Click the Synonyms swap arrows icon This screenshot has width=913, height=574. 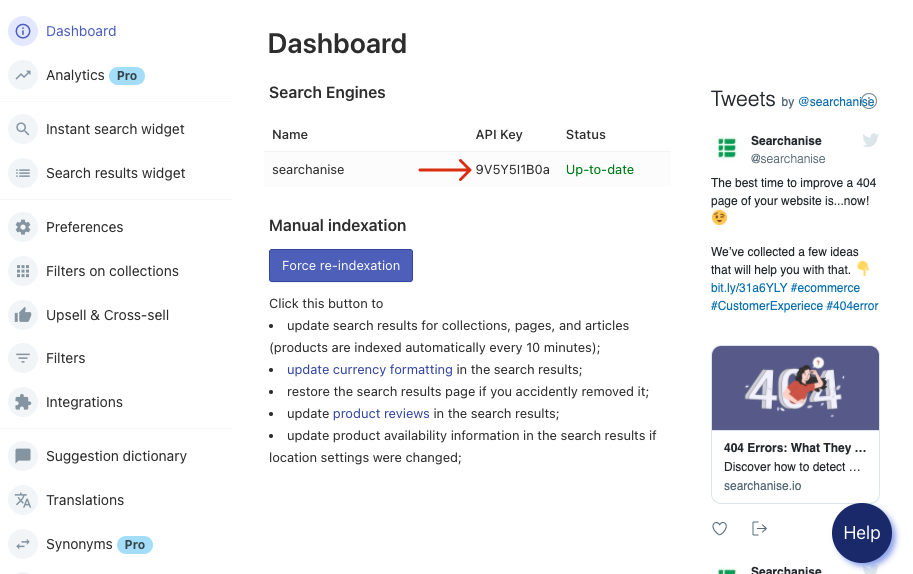[x=23, y=544]
